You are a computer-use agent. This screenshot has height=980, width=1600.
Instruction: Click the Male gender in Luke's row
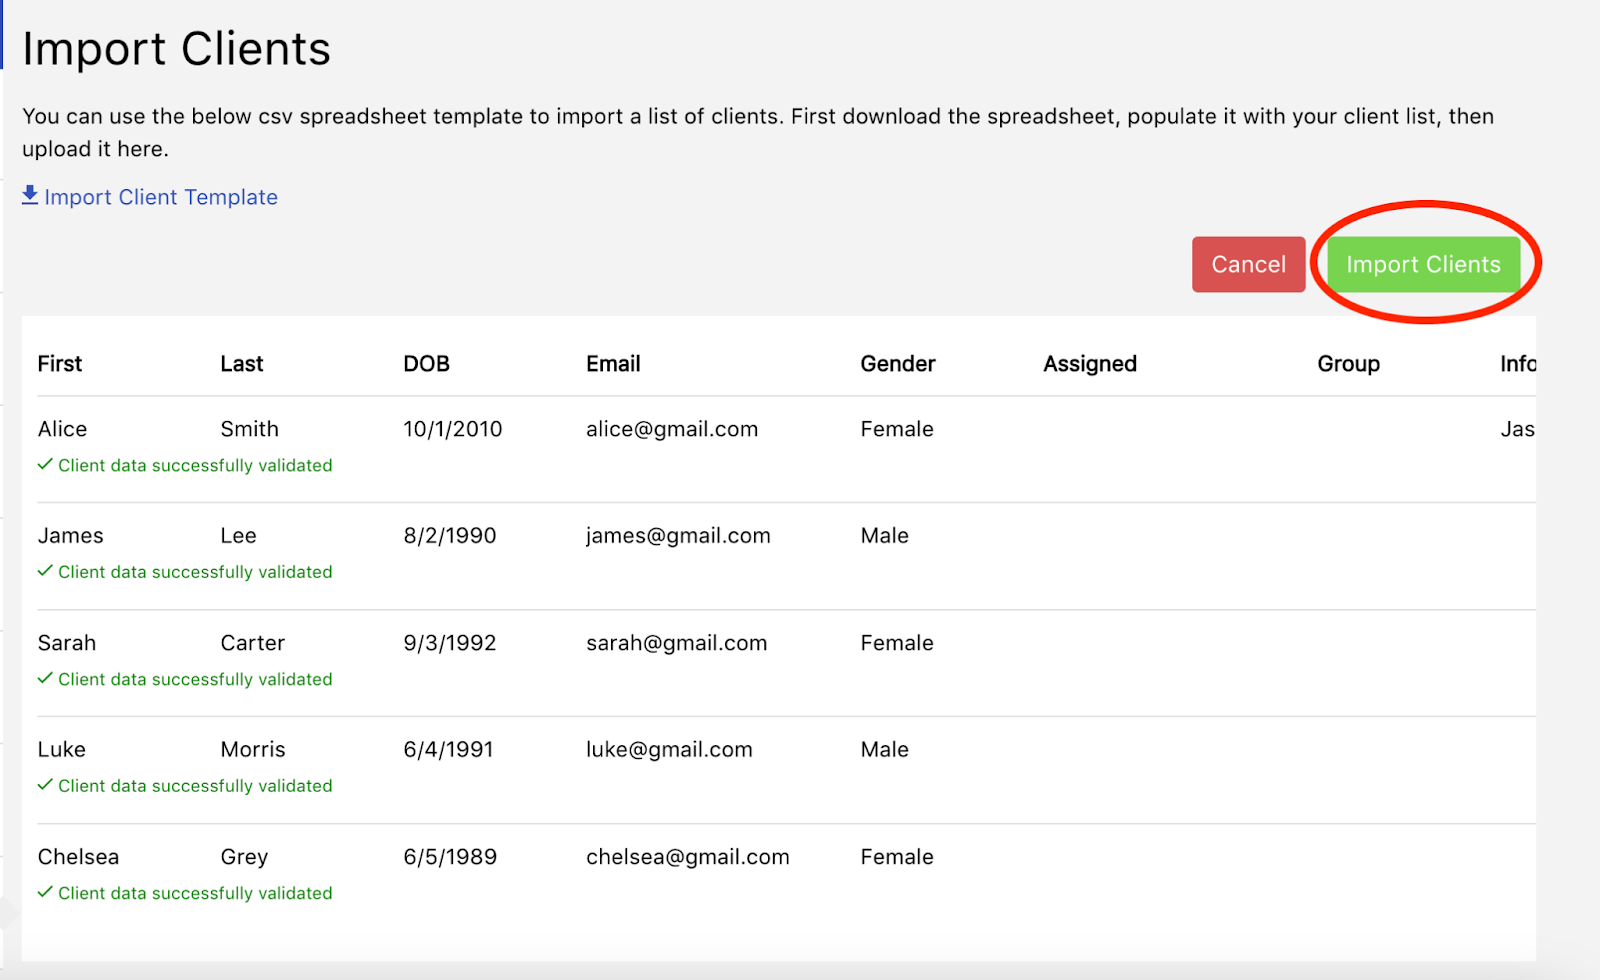[884, 750]
